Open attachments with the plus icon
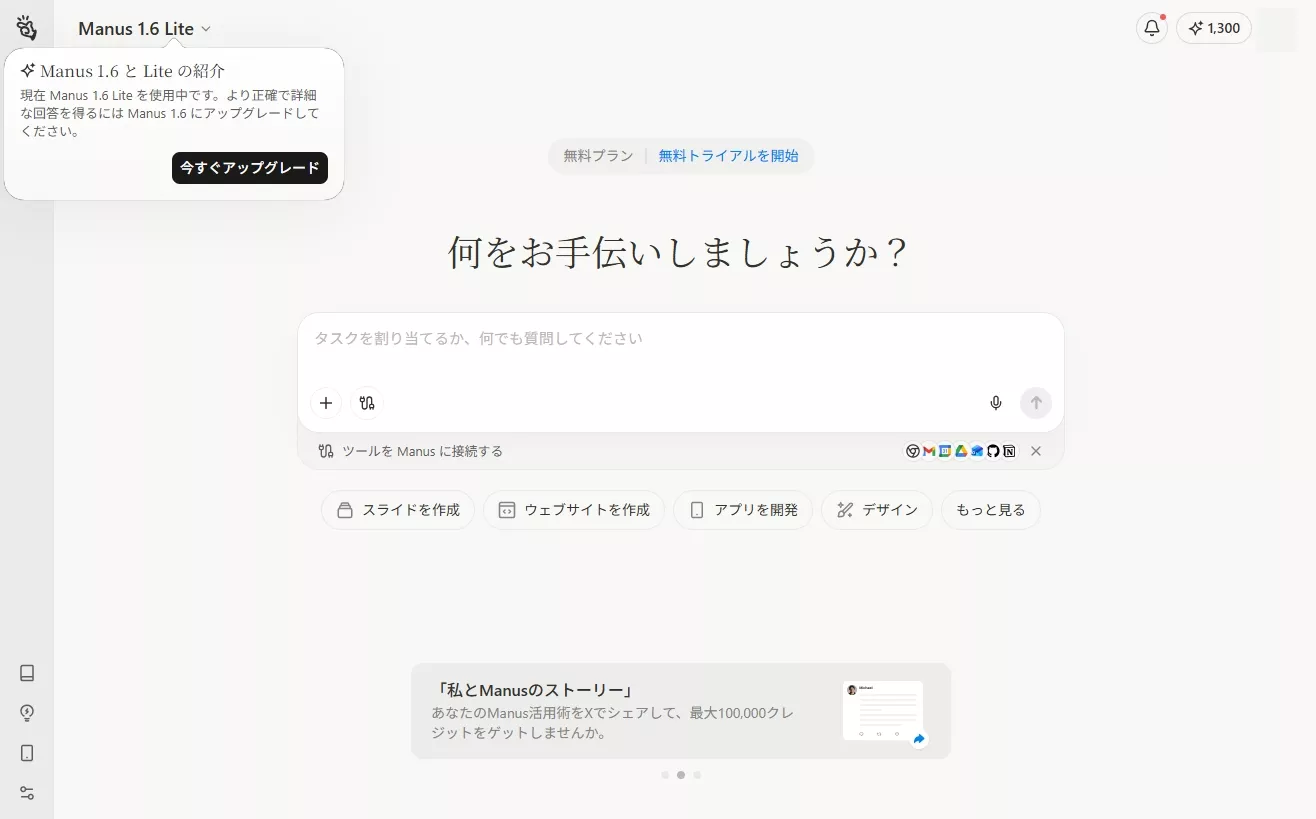This screenshot has height=819, width=1316. 326,402
